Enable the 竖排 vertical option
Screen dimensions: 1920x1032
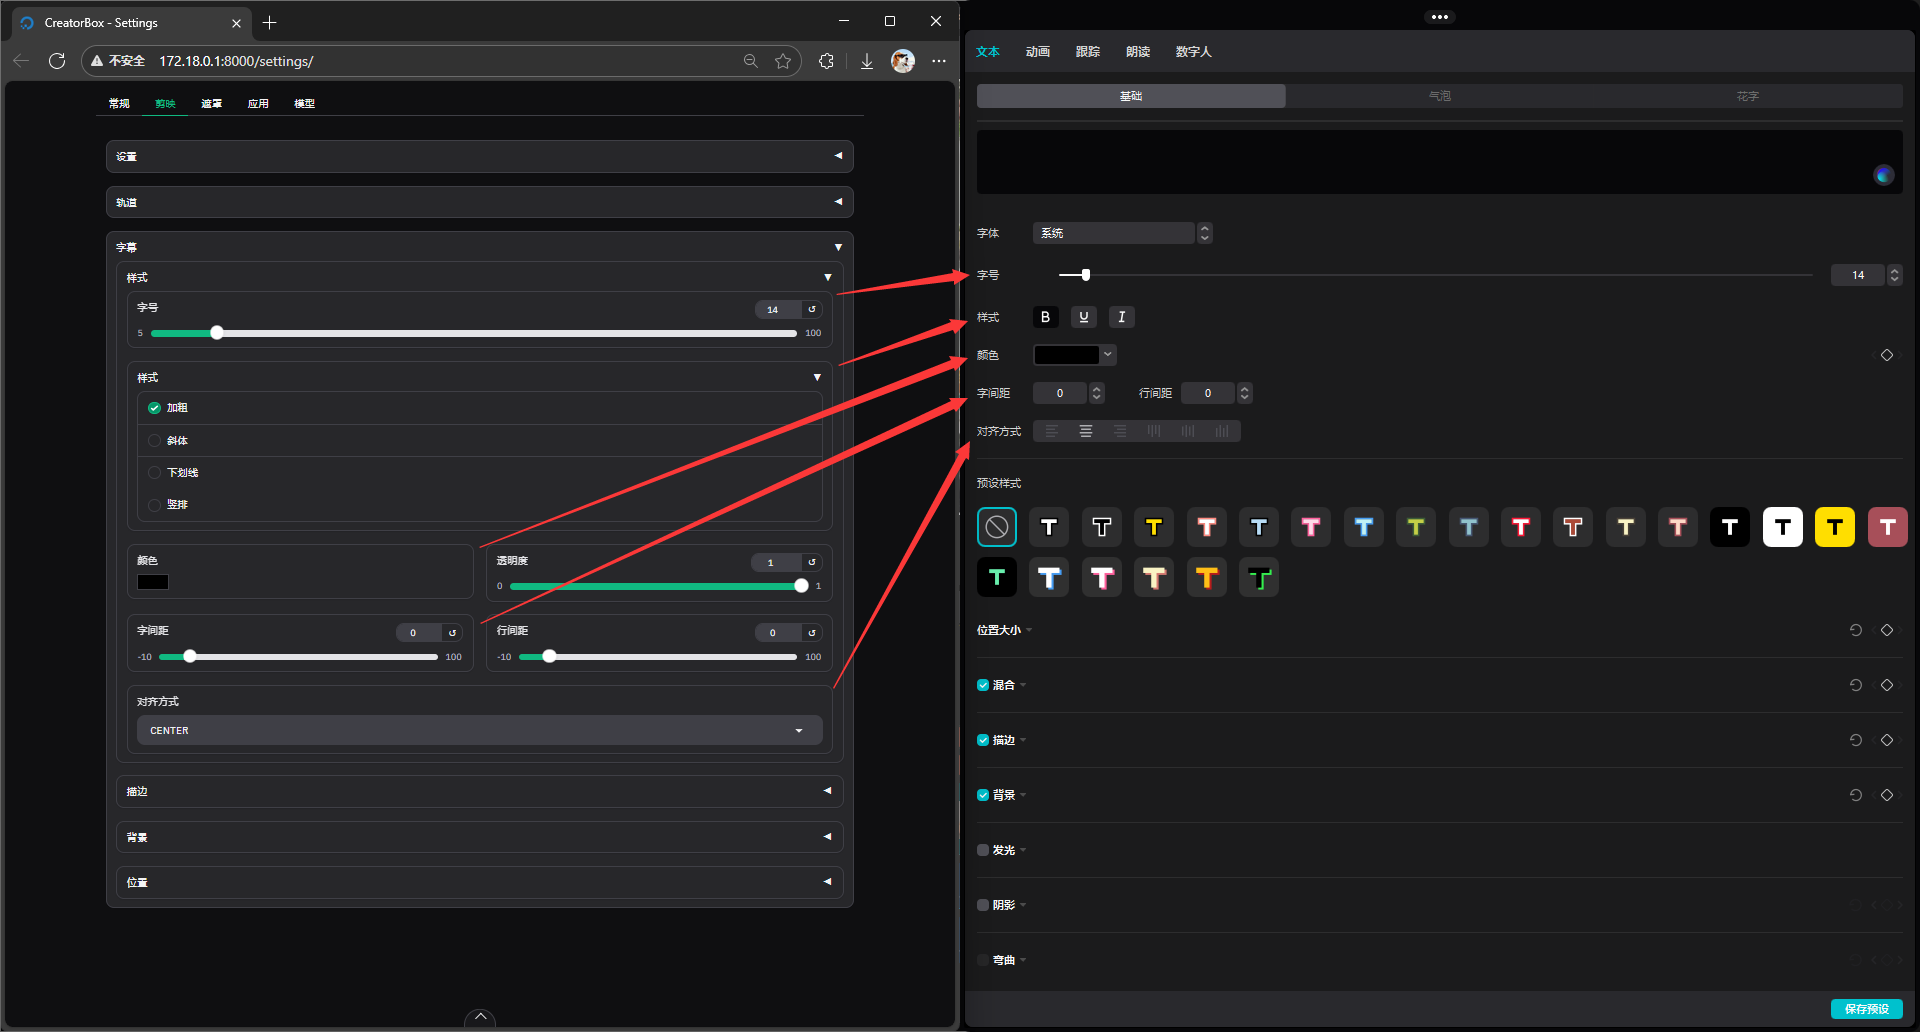tap(154, 505)
